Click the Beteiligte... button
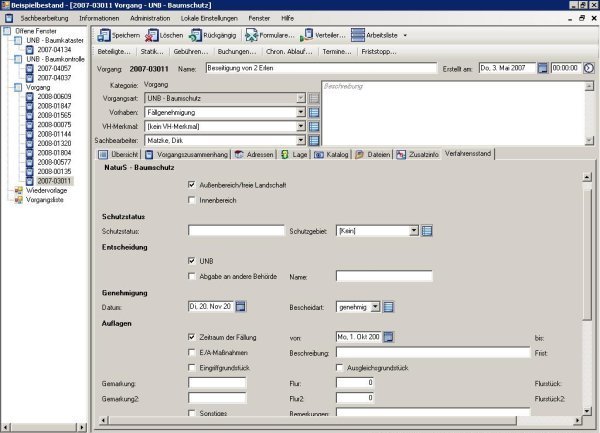Screen dimensions: 600x433 [114, 51]
